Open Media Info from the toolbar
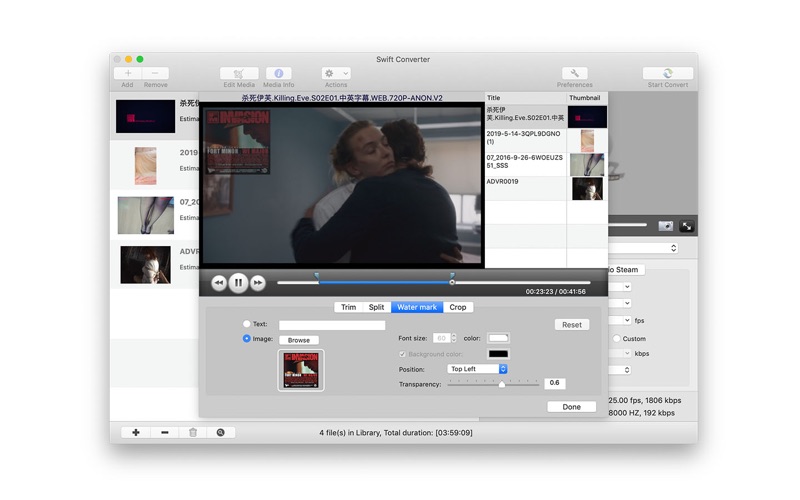800x500 pixels. (278, 74)
